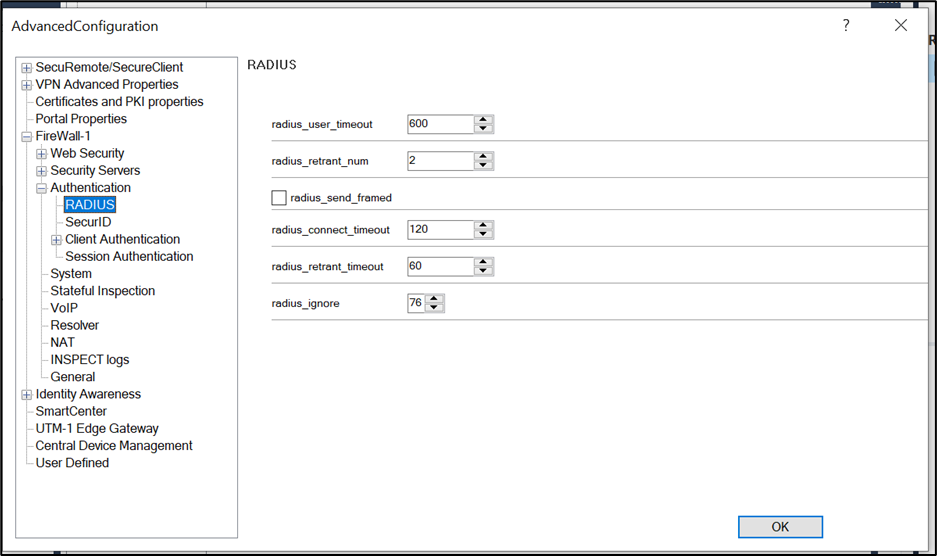Click the radius_user_timeout input field
937x556 pixels.
[440, 124]
